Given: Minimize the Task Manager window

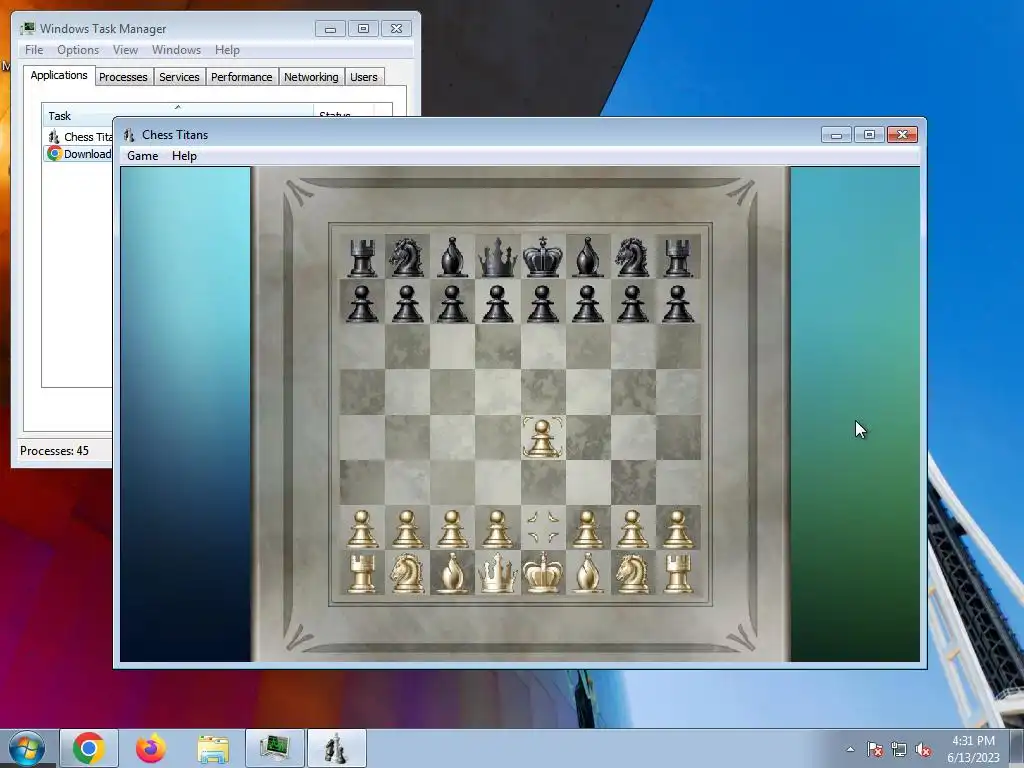Looking at the screenshot, I should tap(330, 29).
